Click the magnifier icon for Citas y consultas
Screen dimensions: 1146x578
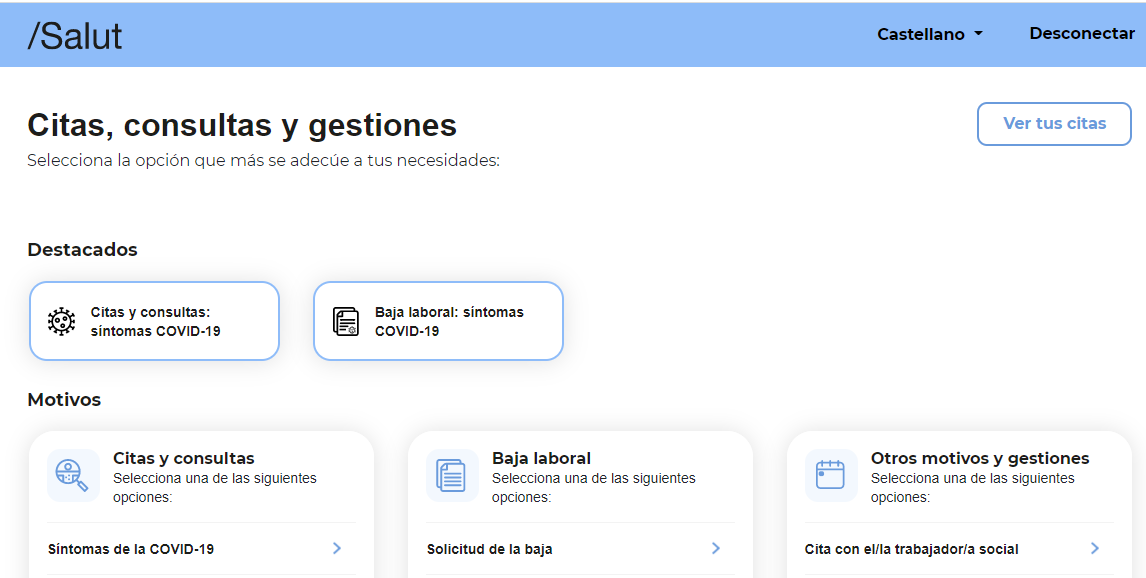73,475
